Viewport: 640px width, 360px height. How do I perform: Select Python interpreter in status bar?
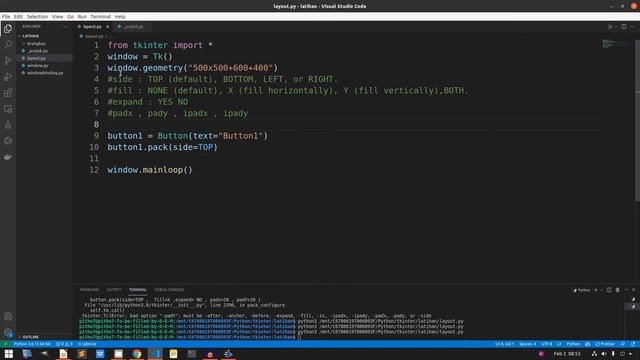pos(32,344)
